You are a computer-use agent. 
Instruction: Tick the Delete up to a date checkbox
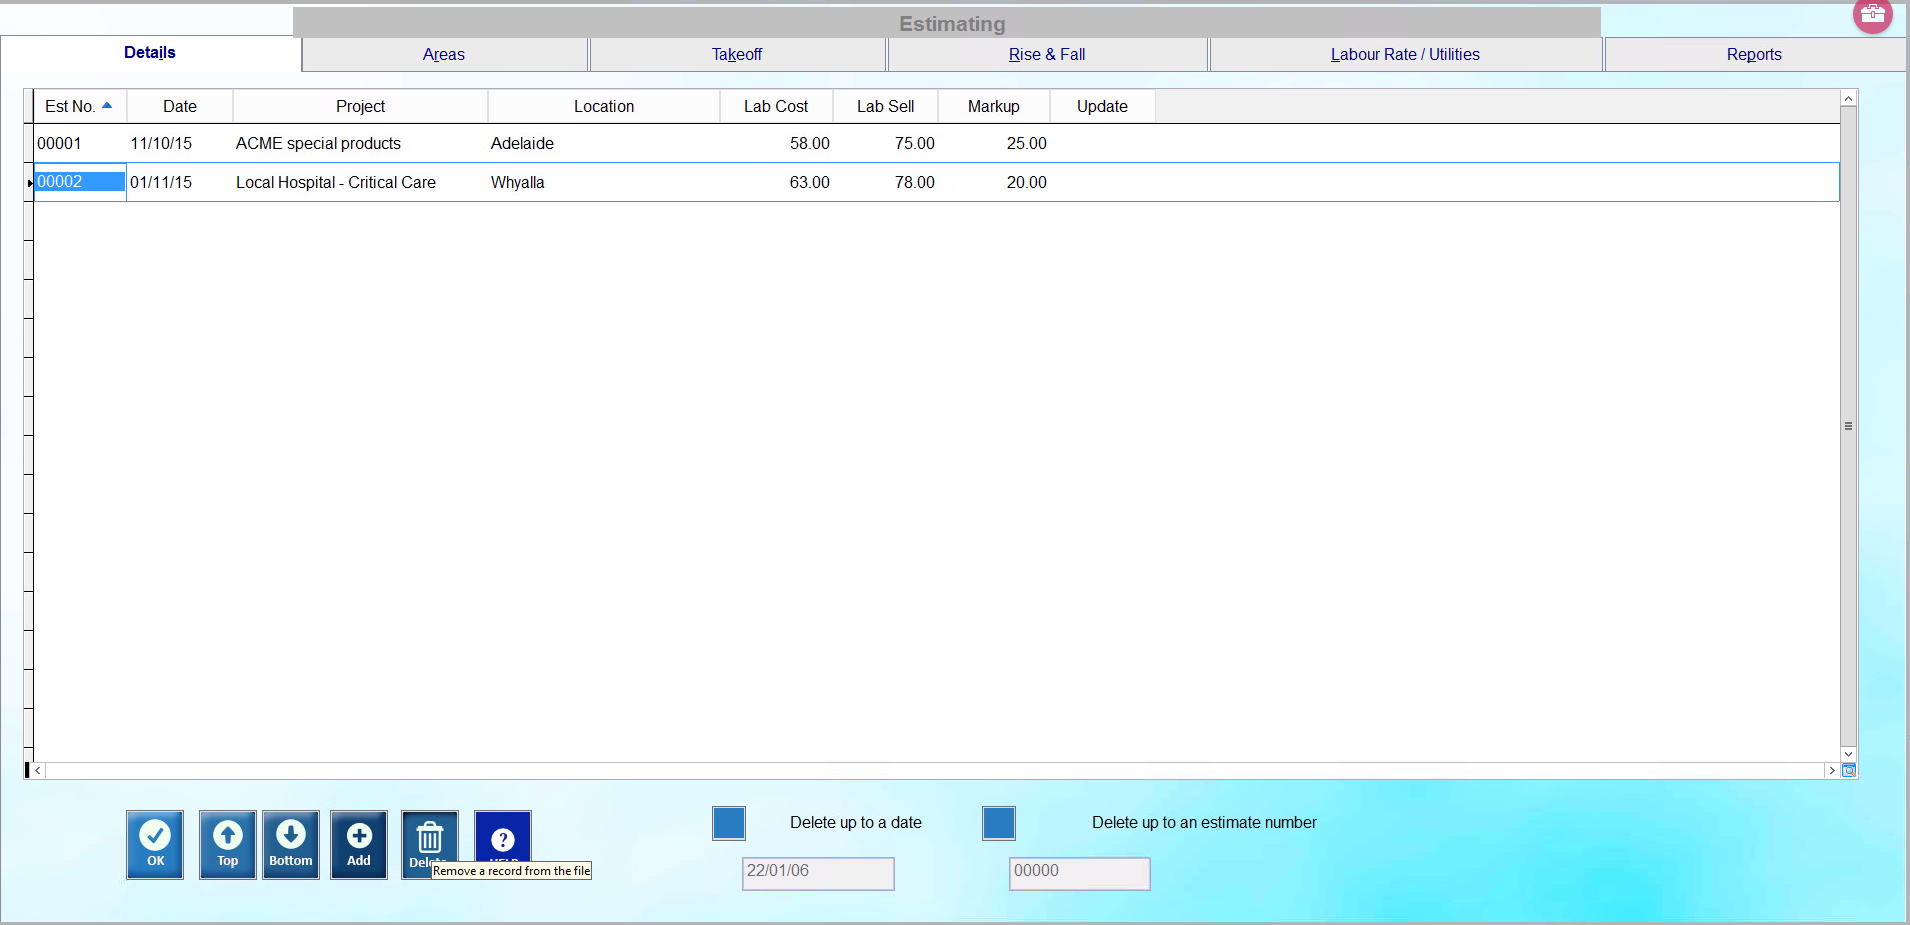729,823
